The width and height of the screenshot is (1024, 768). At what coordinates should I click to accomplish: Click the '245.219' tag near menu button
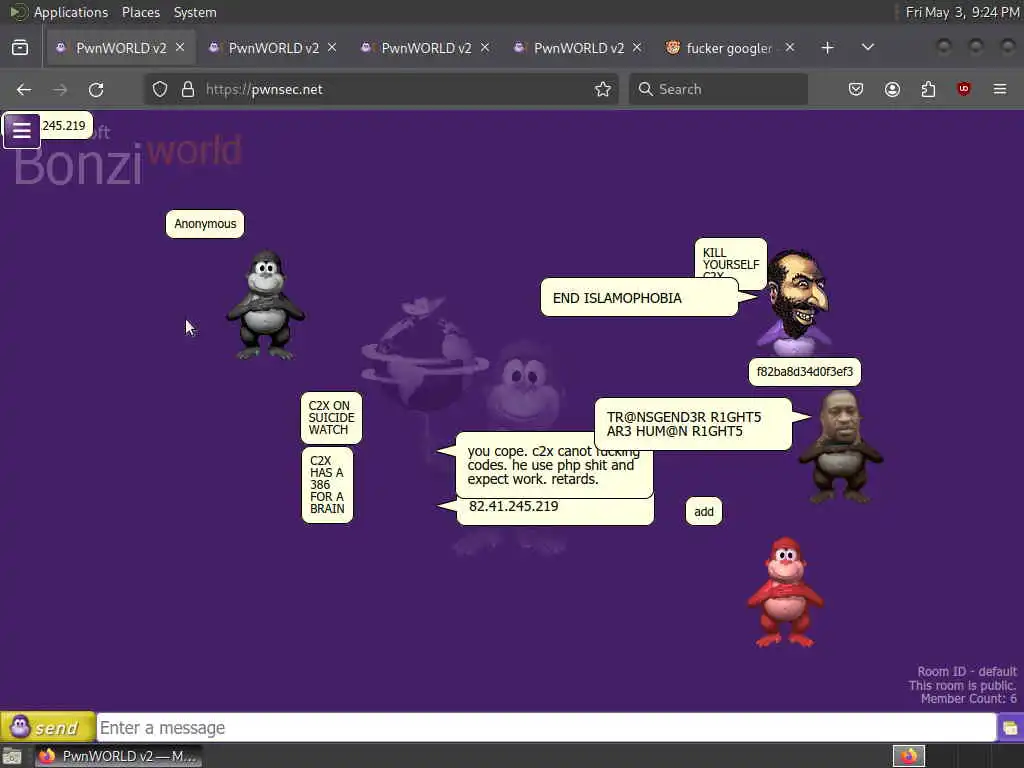65,125
